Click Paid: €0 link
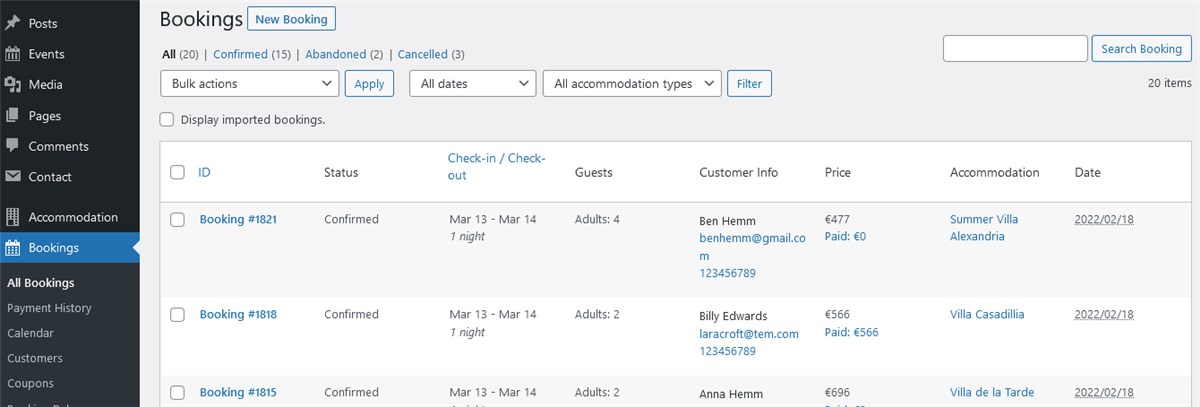The width and height of the screenshot is (1200, 407). click(x=845, y=237)
